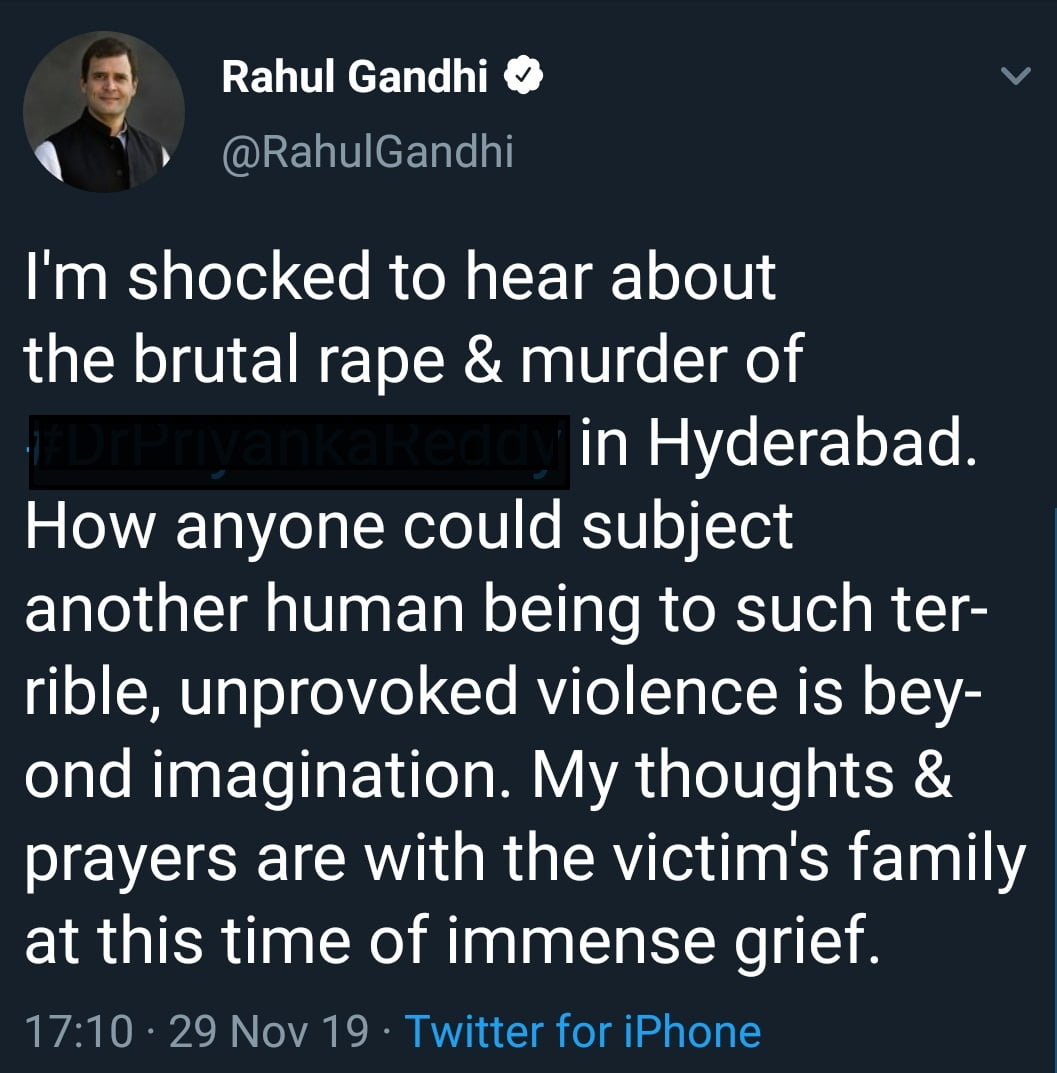Click the phrase "another human being"
1057x1073 pixels.
coord(332,609)
